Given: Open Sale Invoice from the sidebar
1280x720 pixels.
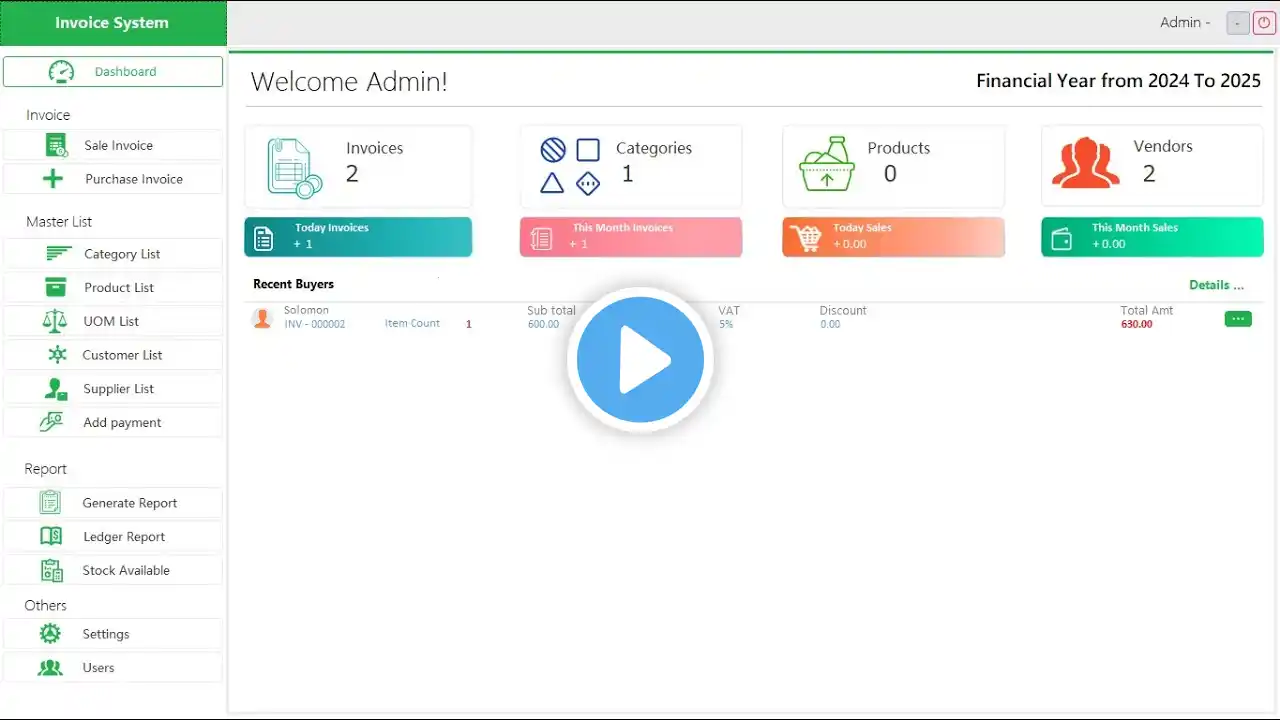Looking at the screenshot, I should click(x=113, y=145).
